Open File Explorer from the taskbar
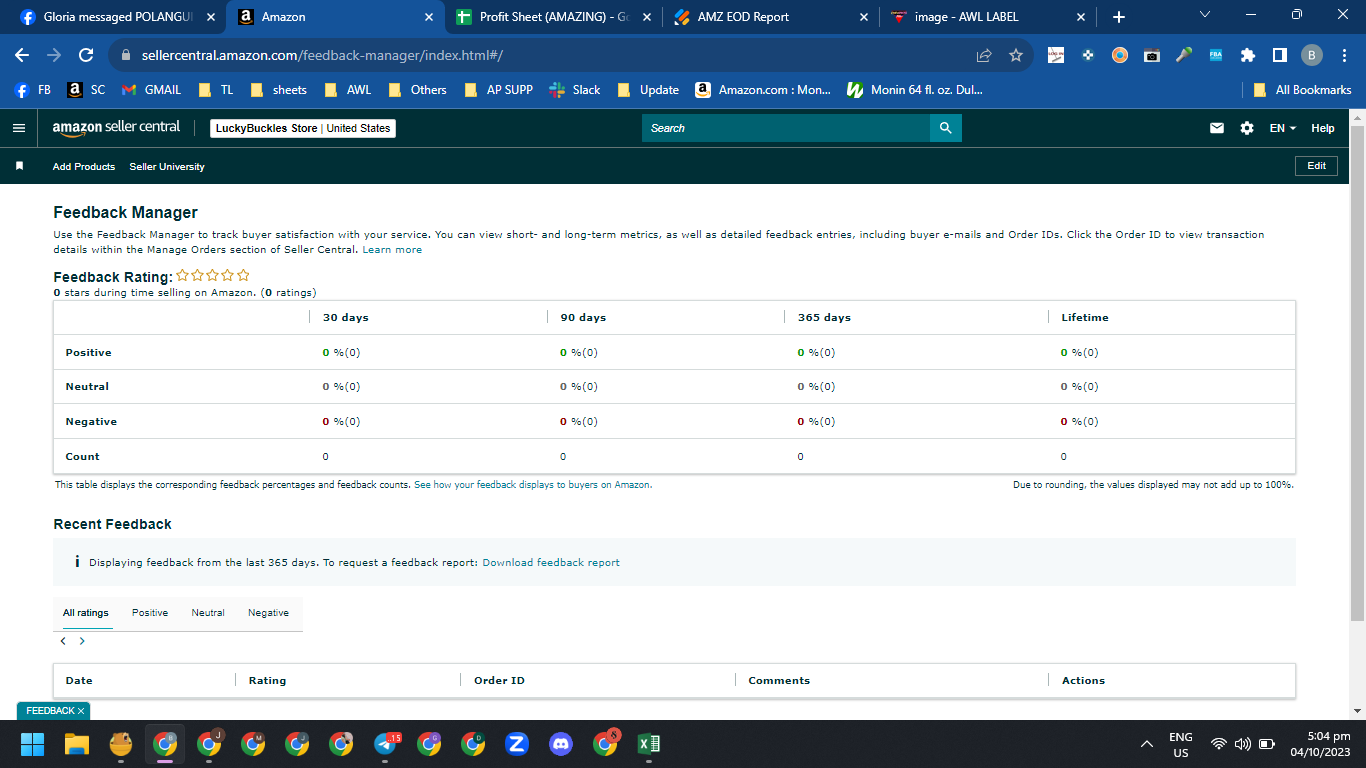The width and height of the screenshot is (1366, 768). [77, 743]
